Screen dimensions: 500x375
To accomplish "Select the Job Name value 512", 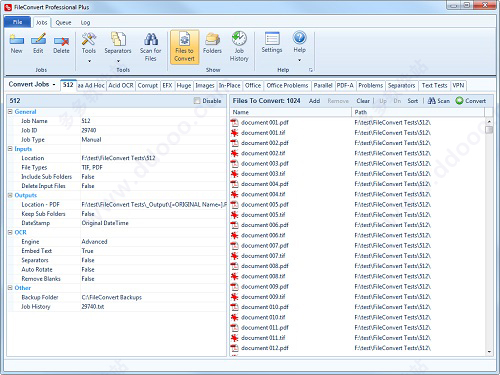I will pyautogui.click(x=86, y=121).
